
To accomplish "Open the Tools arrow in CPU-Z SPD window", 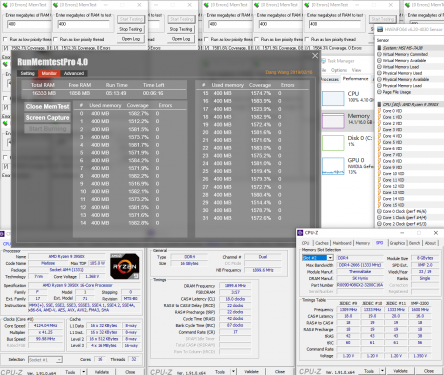I will coord(383,371).
